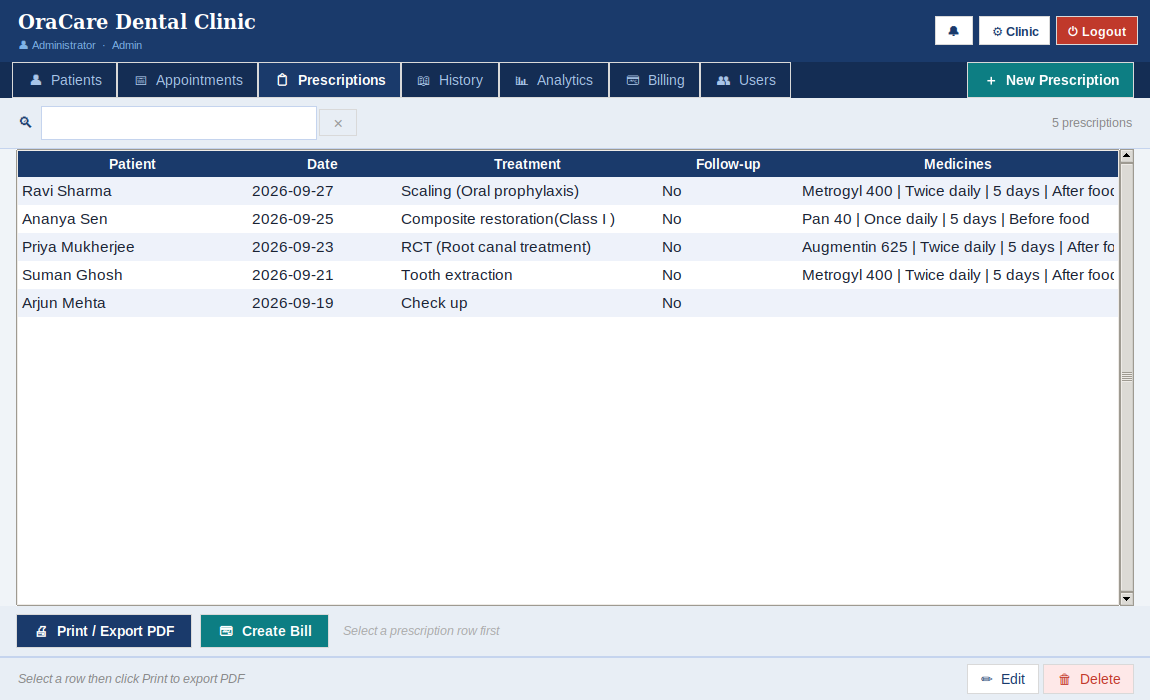This screenshot has width=1150, height=700.
Task: Click the Create Bill button
Action: pos(264,631)
